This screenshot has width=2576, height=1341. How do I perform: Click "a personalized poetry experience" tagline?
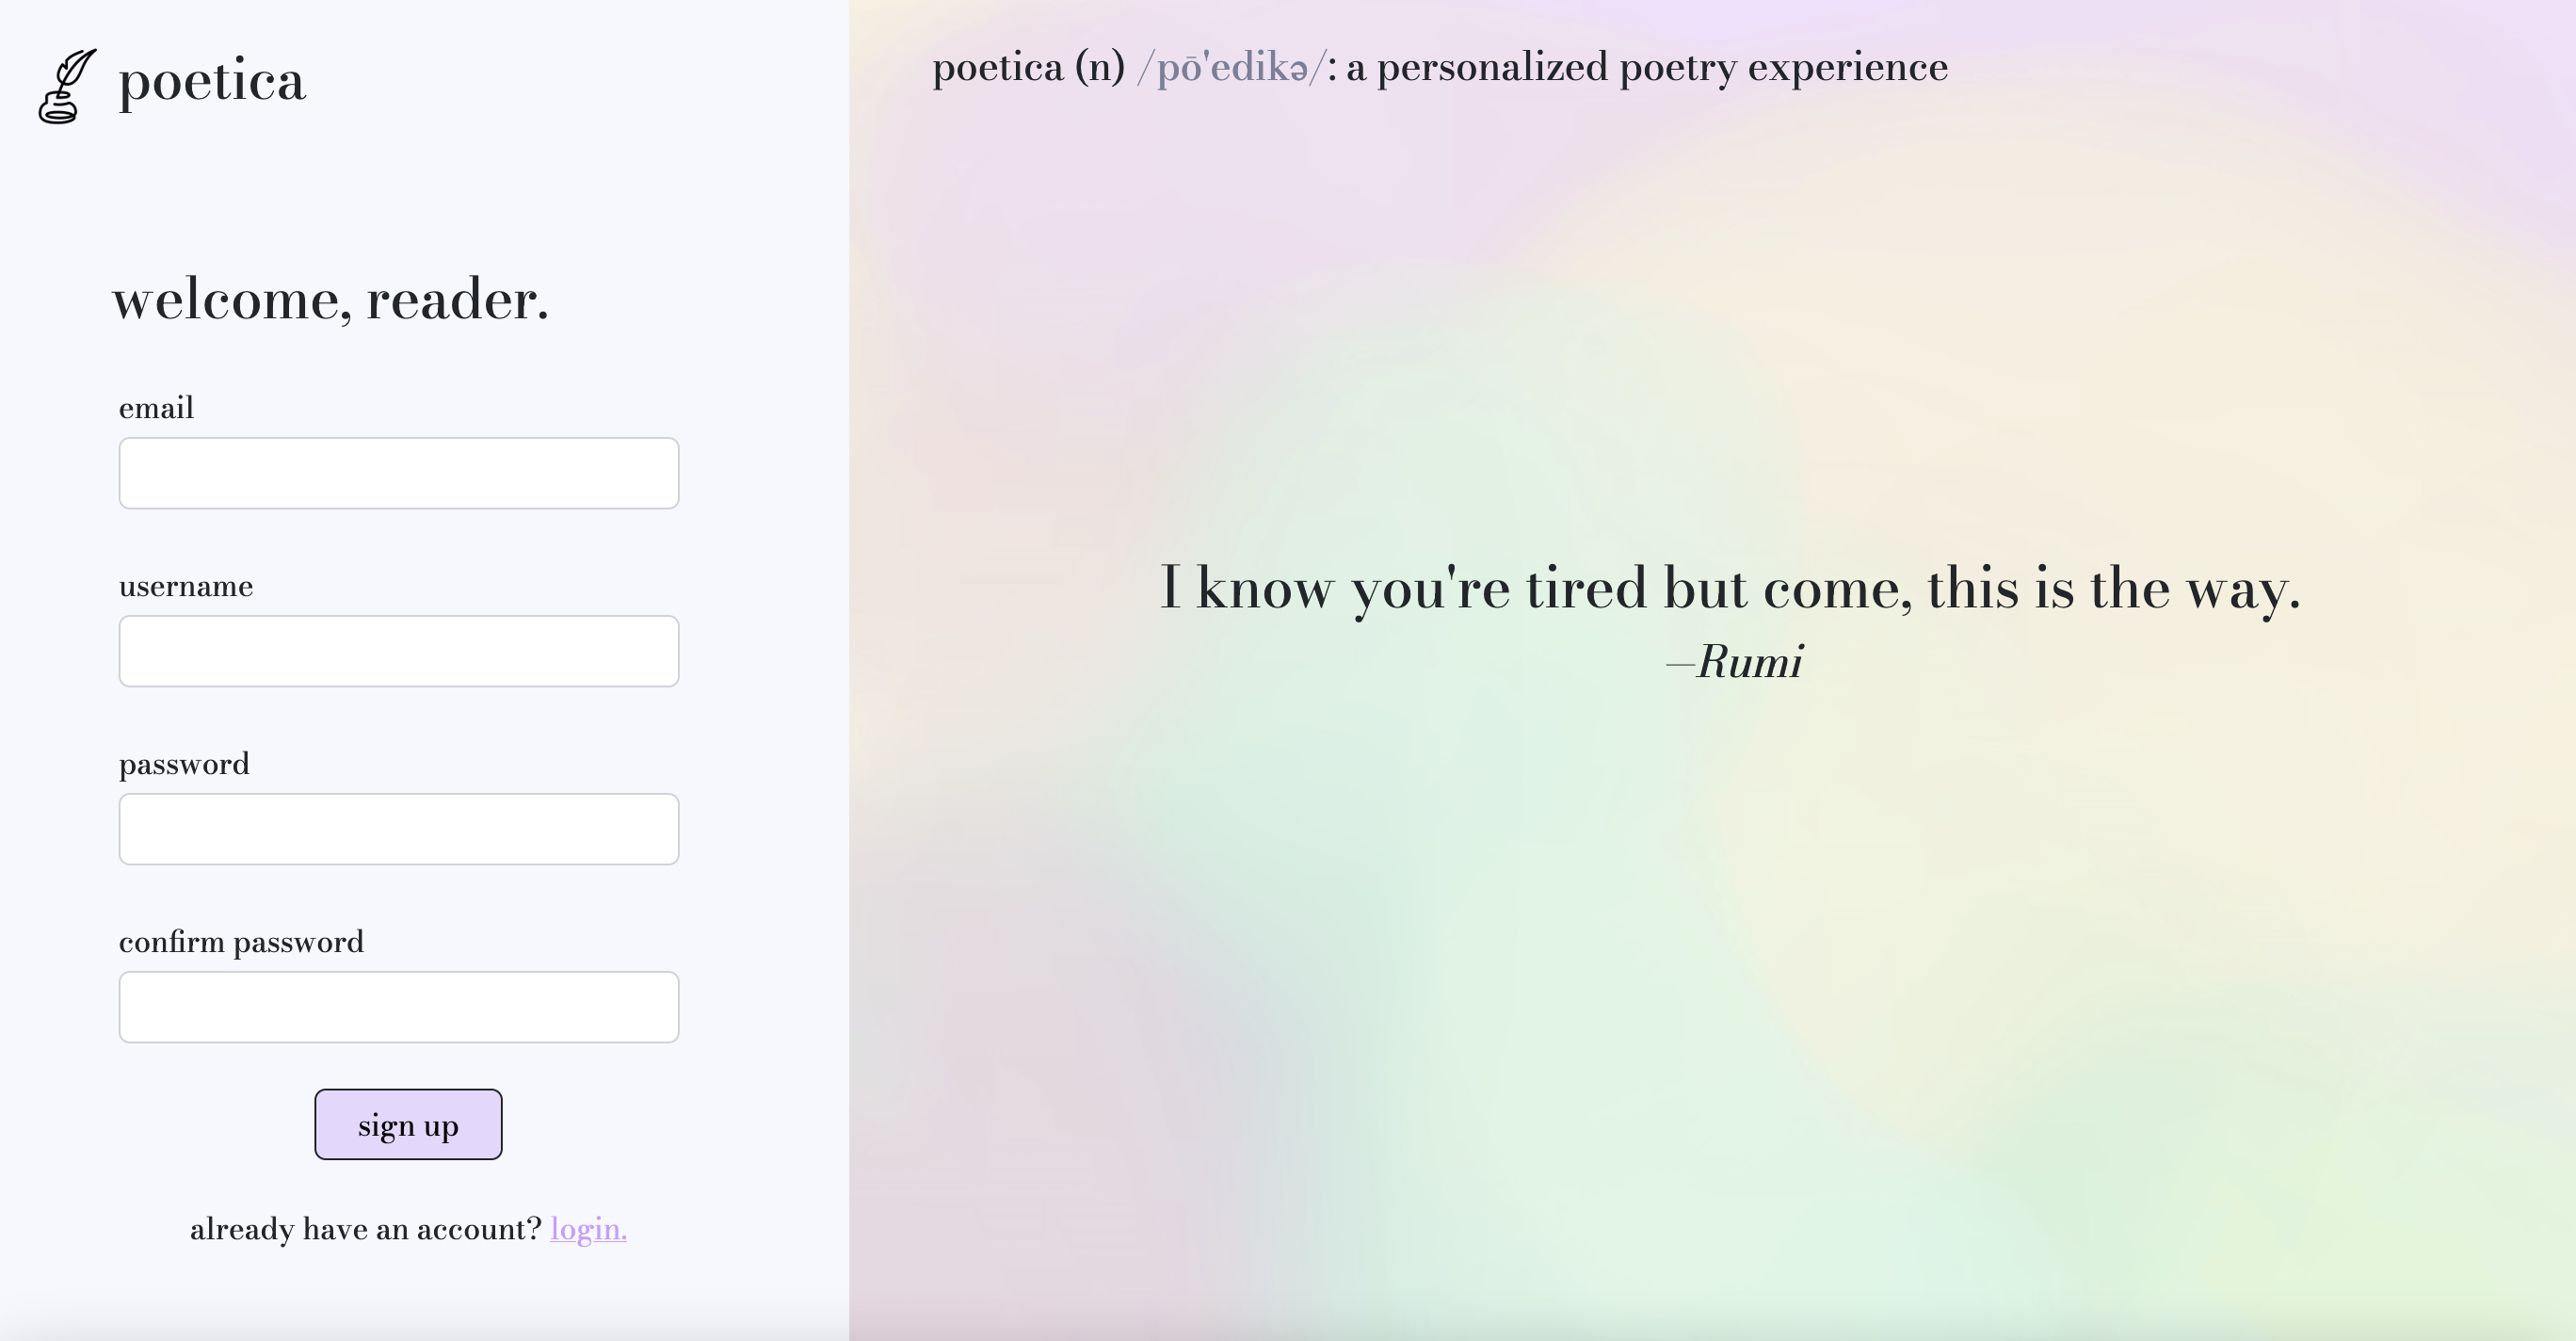1646,68
